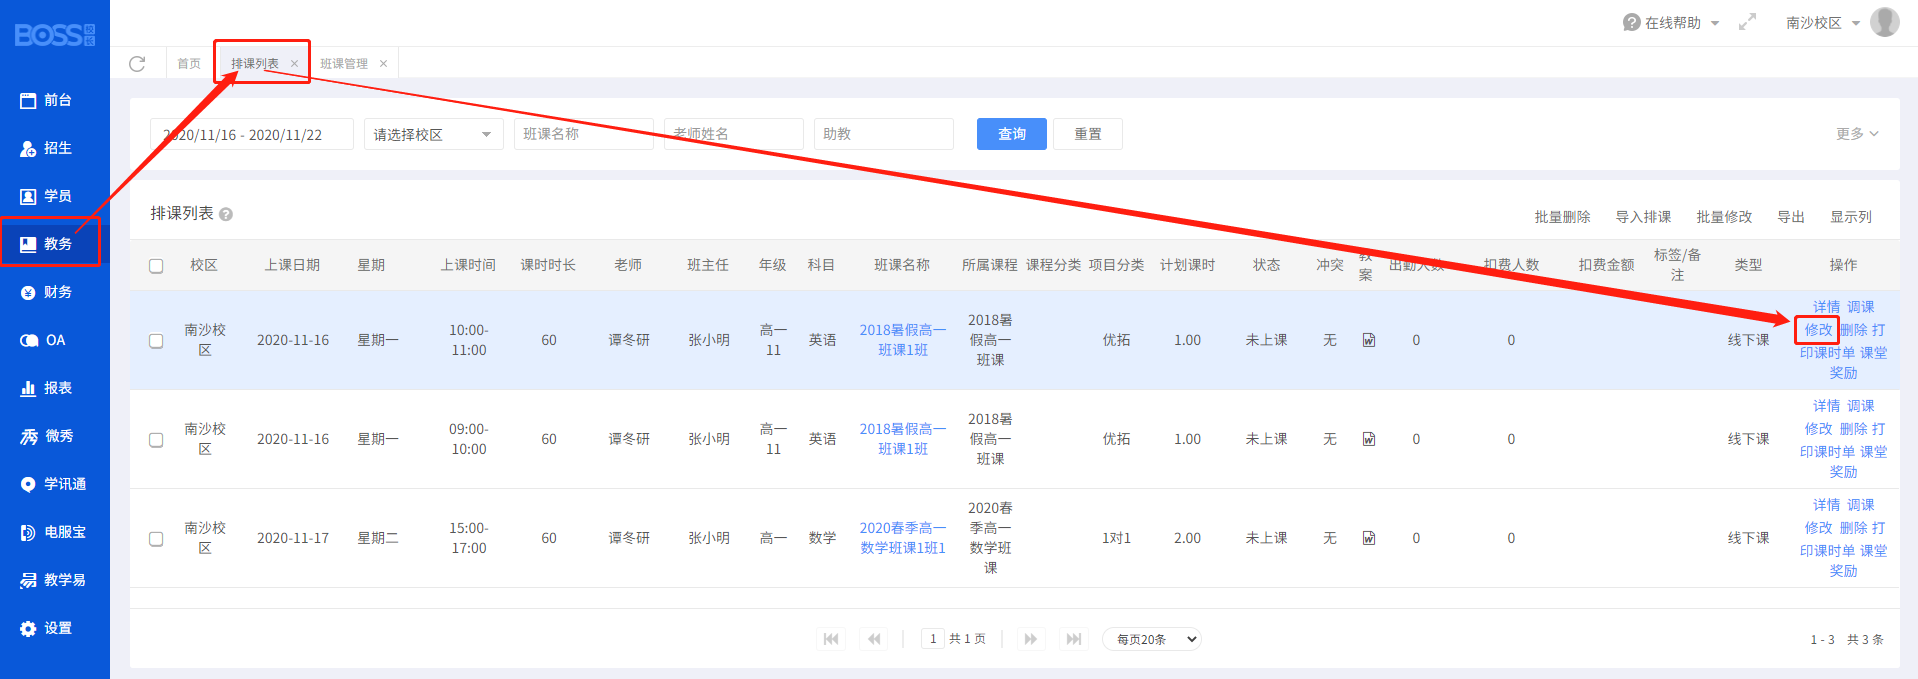Go to first page icon

pos(831,639)
